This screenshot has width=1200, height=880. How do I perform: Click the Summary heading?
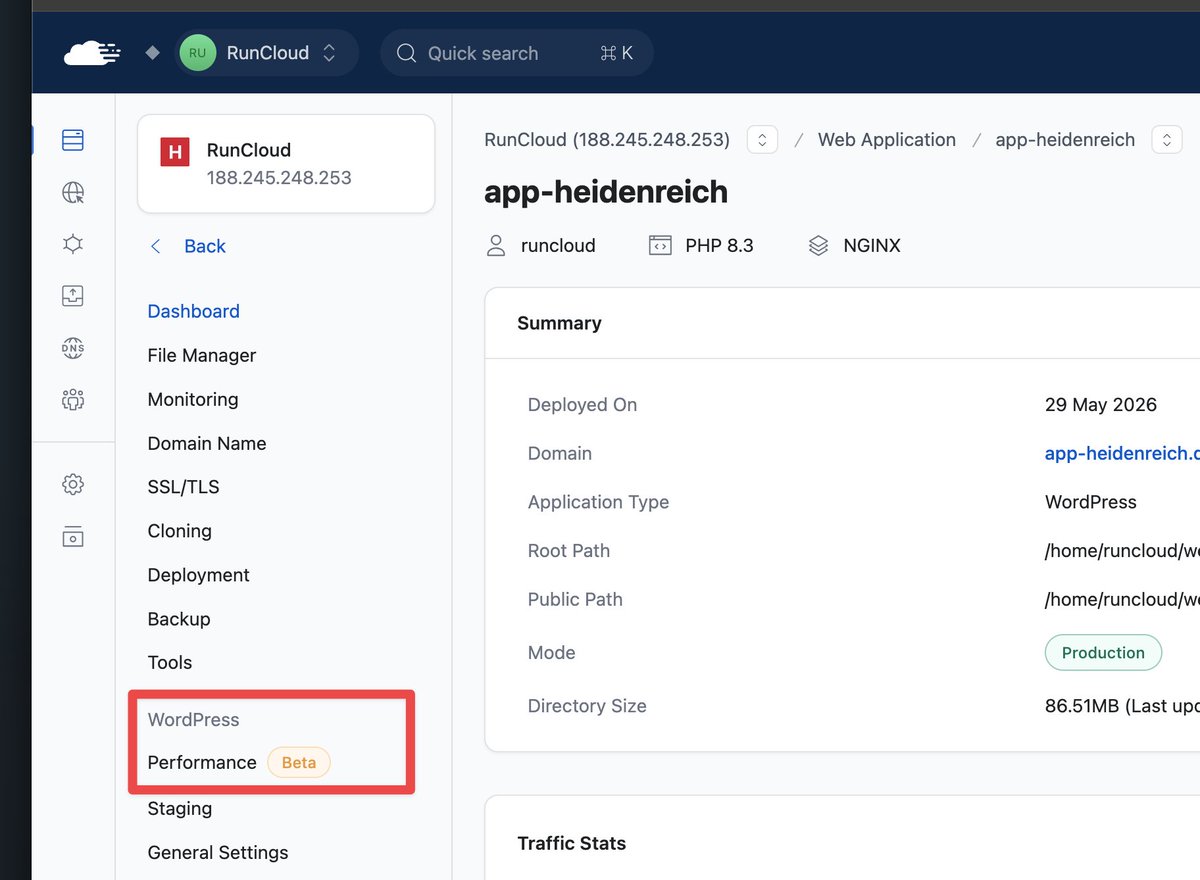click(559, 323)
